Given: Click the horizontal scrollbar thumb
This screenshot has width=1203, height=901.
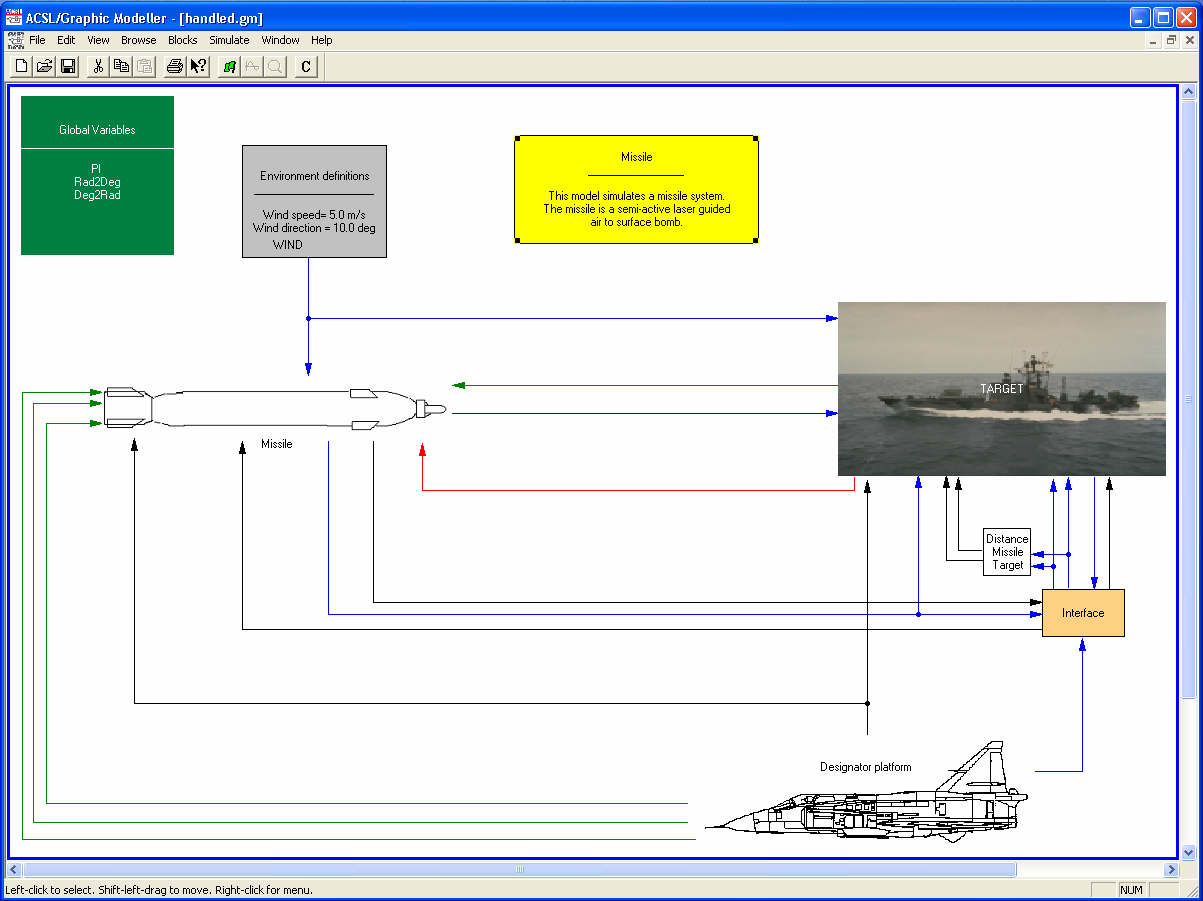Looking at the screenshot, I should click(x=520, y=869).
